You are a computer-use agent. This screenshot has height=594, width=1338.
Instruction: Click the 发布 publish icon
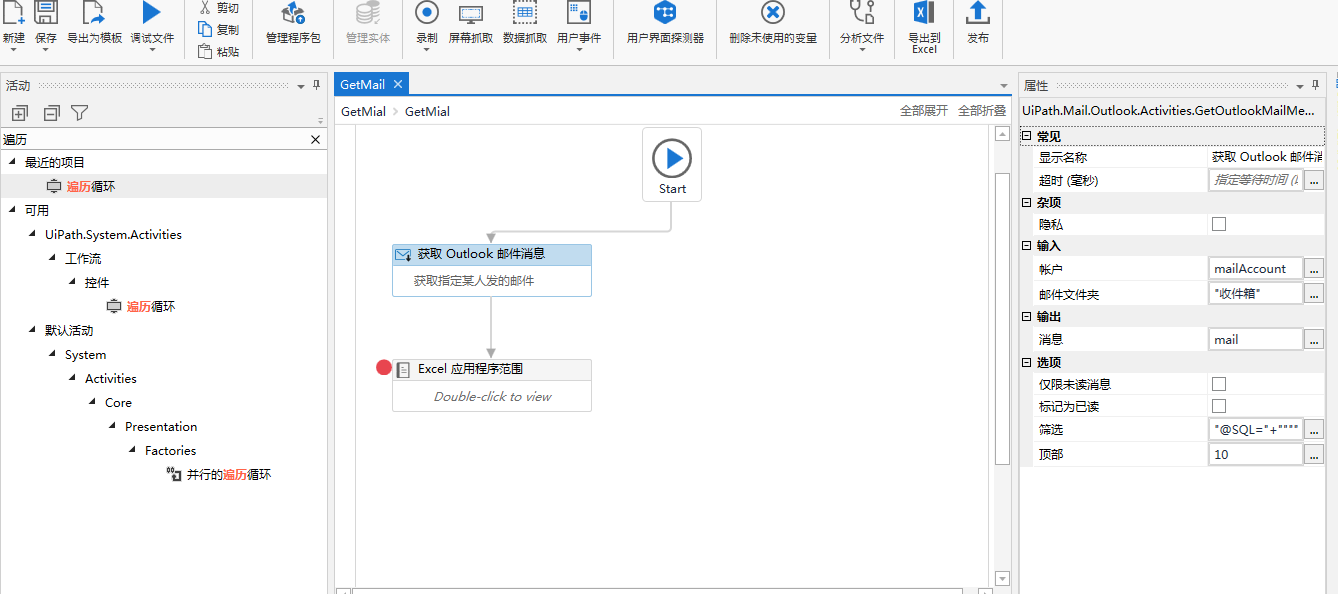point(978,13)
